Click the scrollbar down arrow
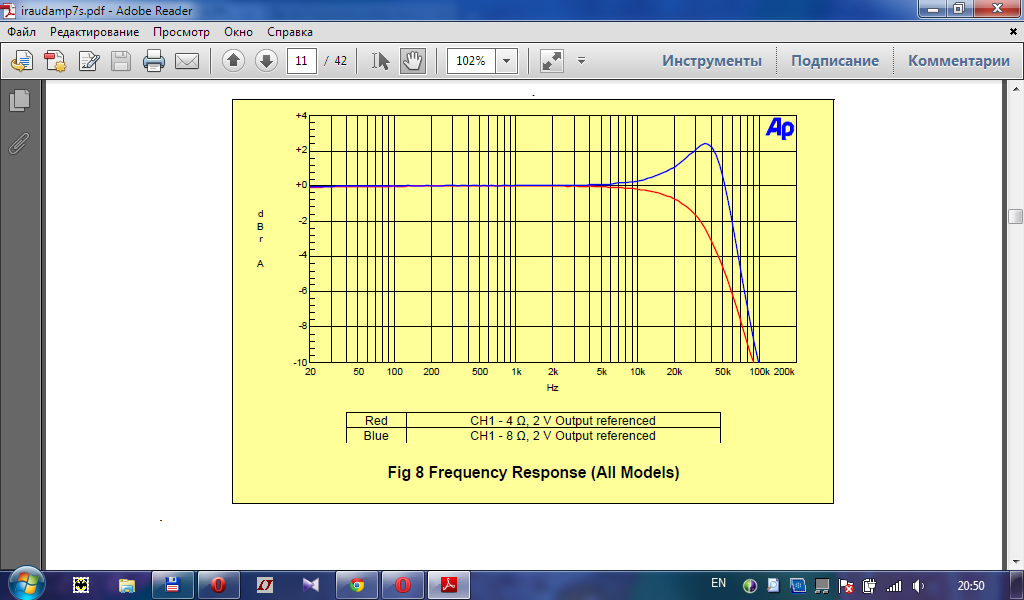1024x600 pixels. tap(1016, 561)
